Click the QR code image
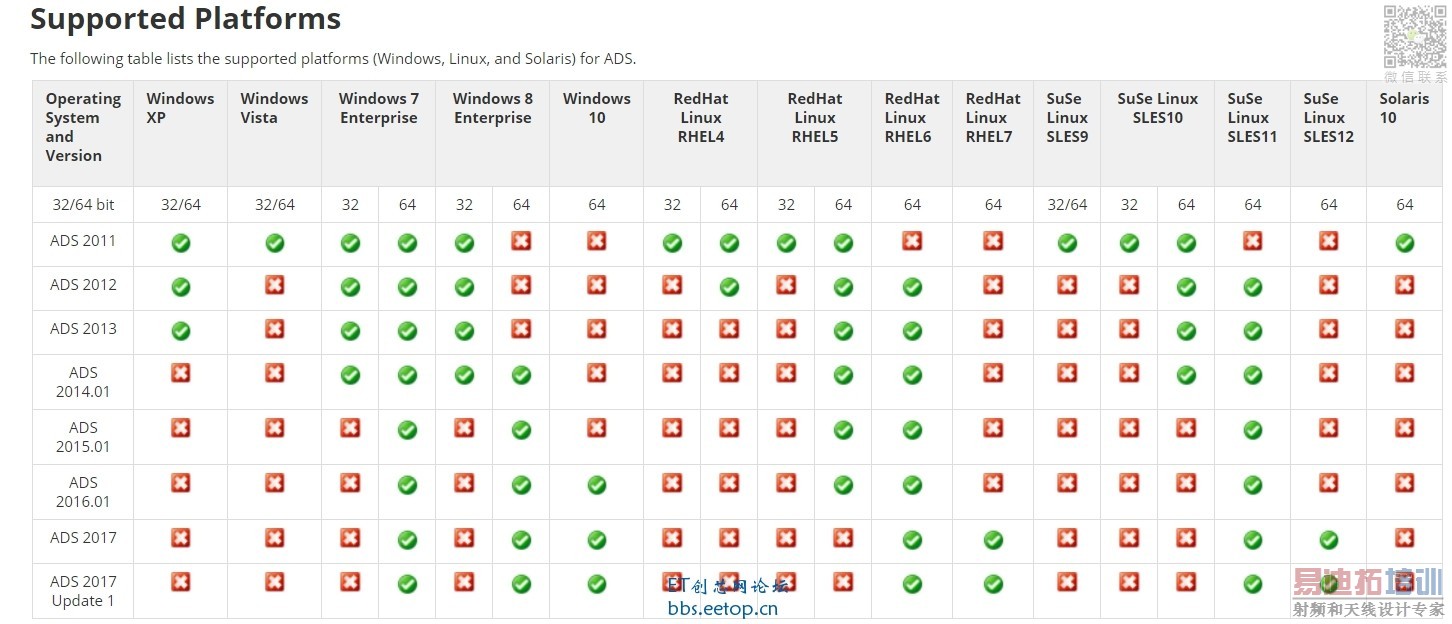This screenshot has height=624, width=1452. point(1414,38)
